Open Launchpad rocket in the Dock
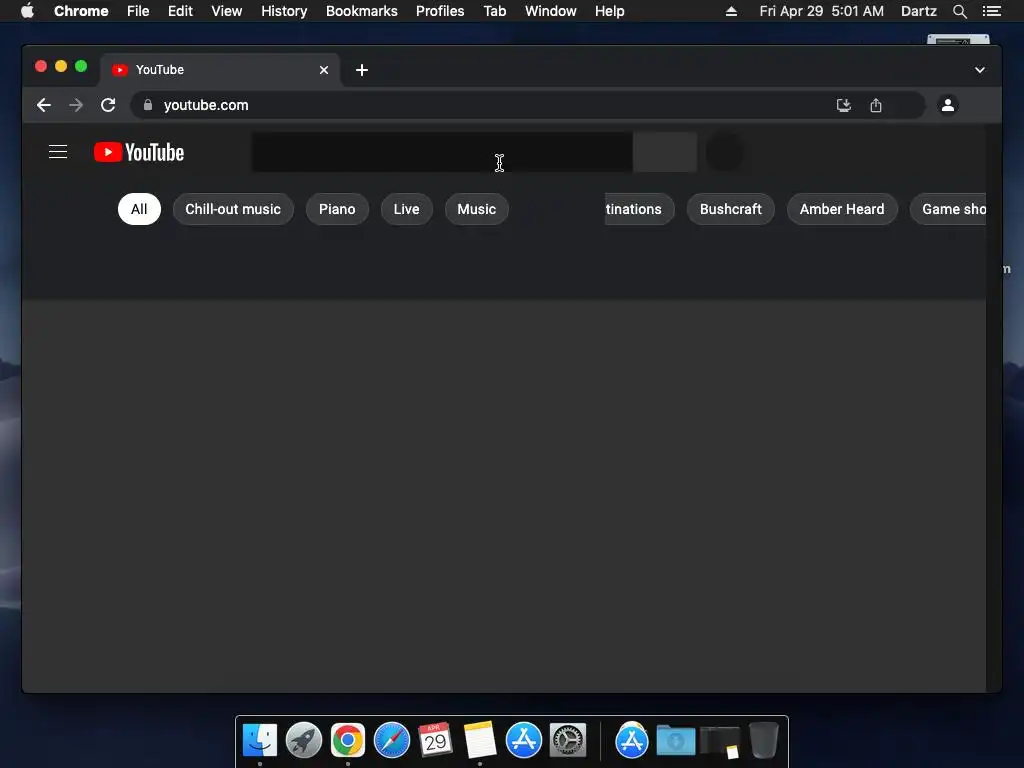 304,740
